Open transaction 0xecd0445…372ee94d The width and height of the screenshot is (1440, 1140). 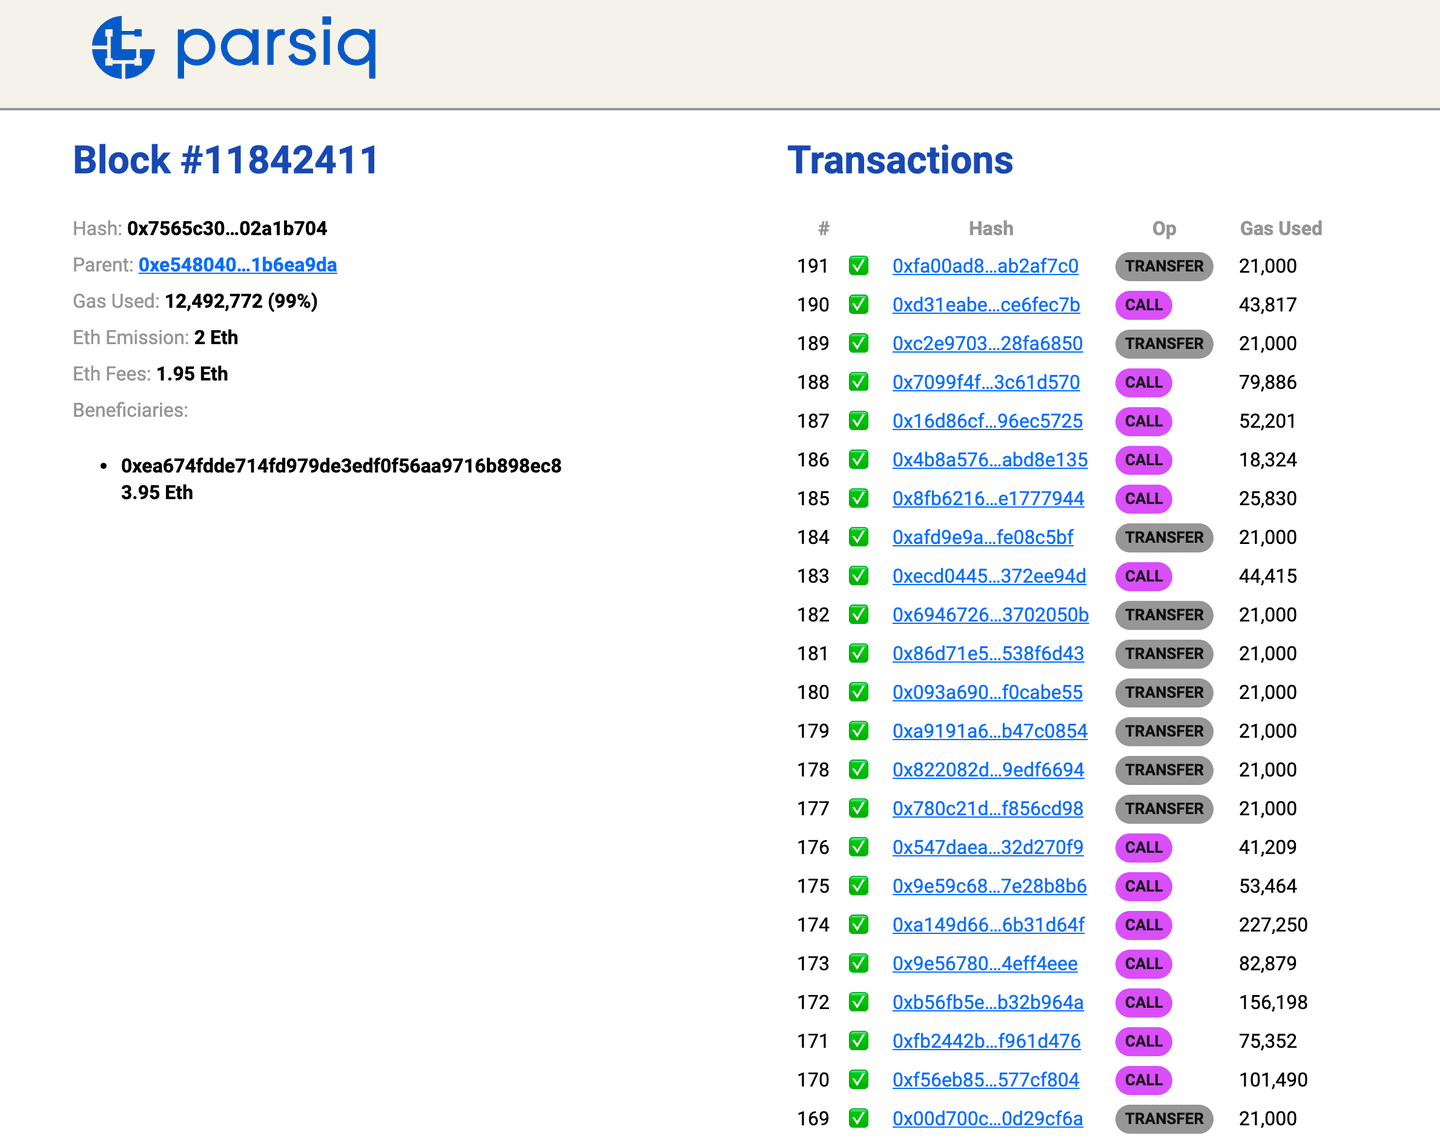(x=989, y=576)
